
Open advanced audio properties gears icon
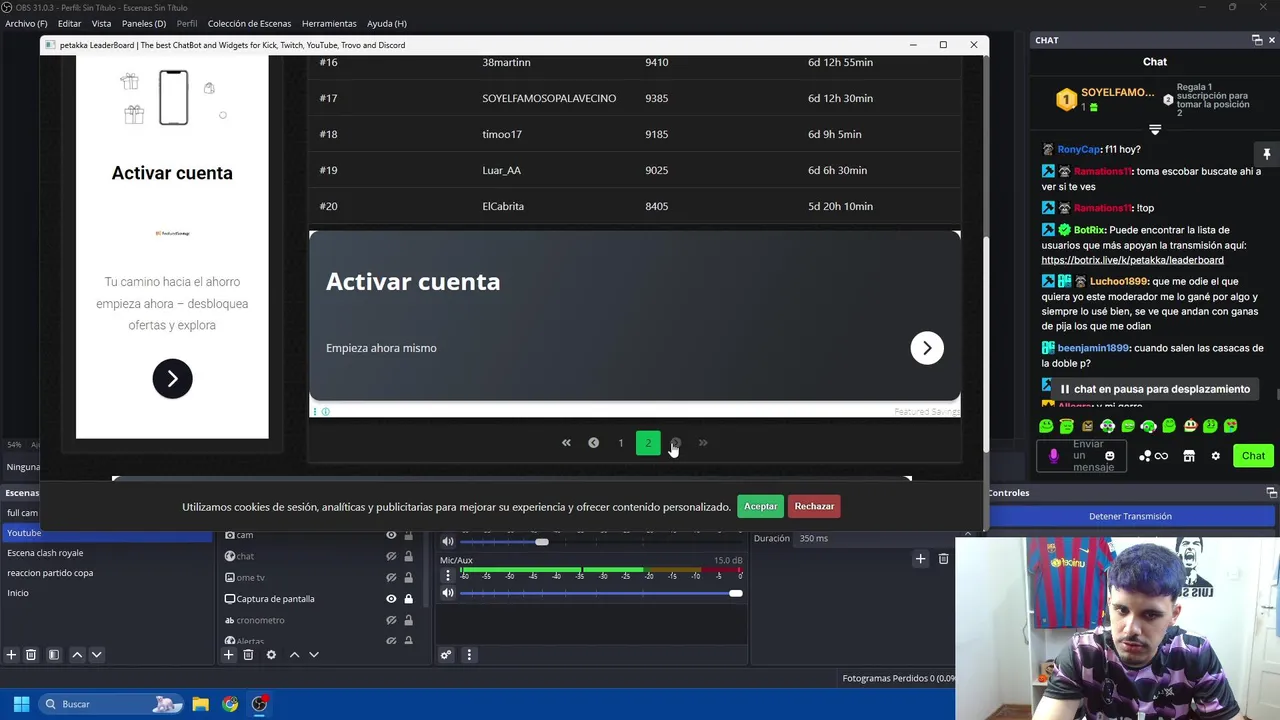(x=446, y=655)
